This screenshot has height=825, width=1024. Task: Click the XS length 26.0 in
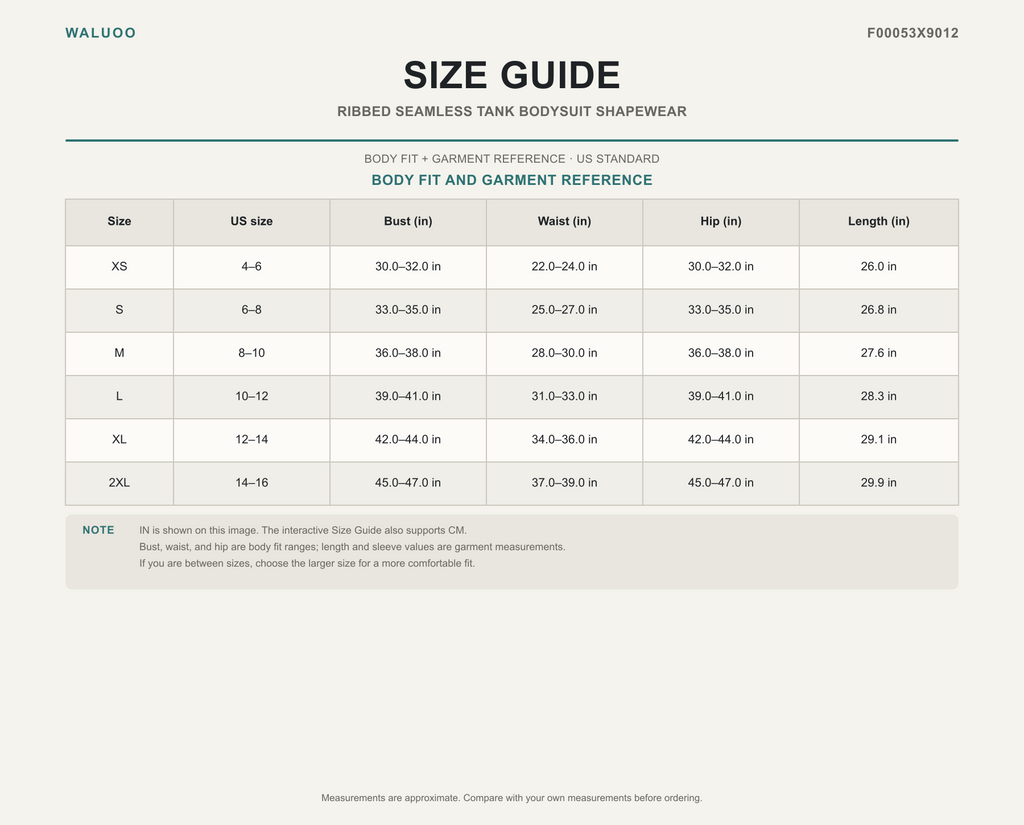tap(878, 267)
